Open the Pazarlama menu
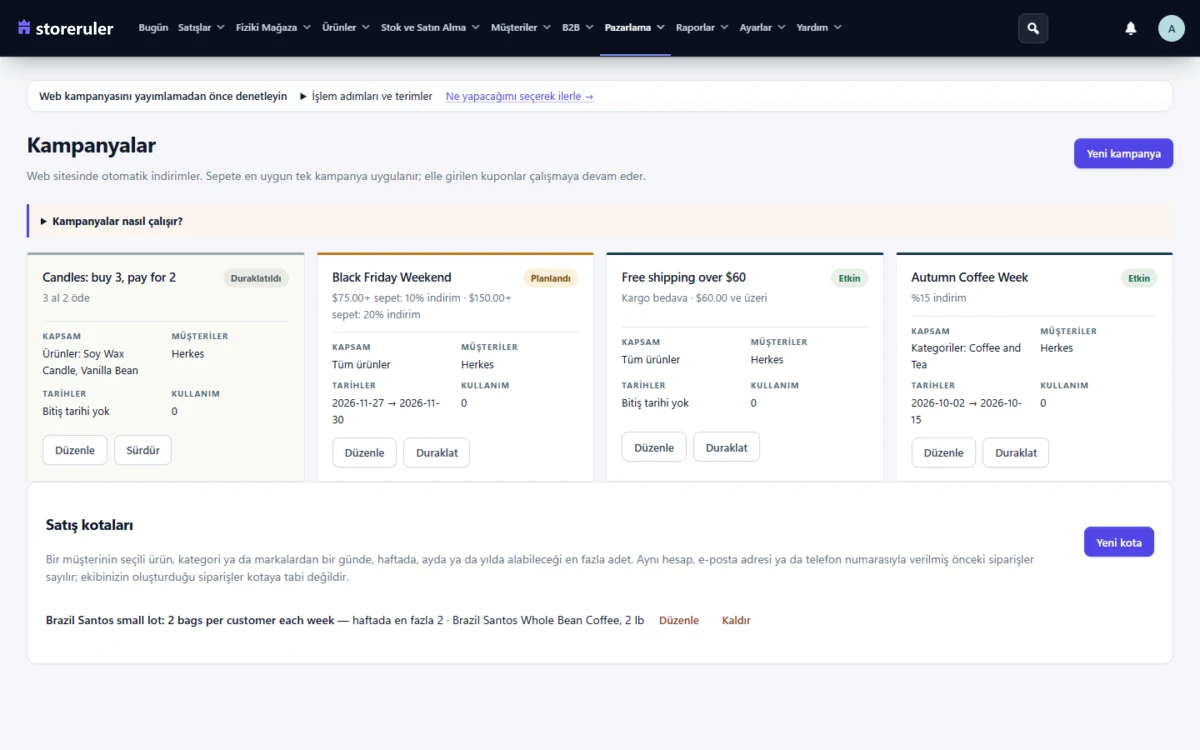 point(635,28)
